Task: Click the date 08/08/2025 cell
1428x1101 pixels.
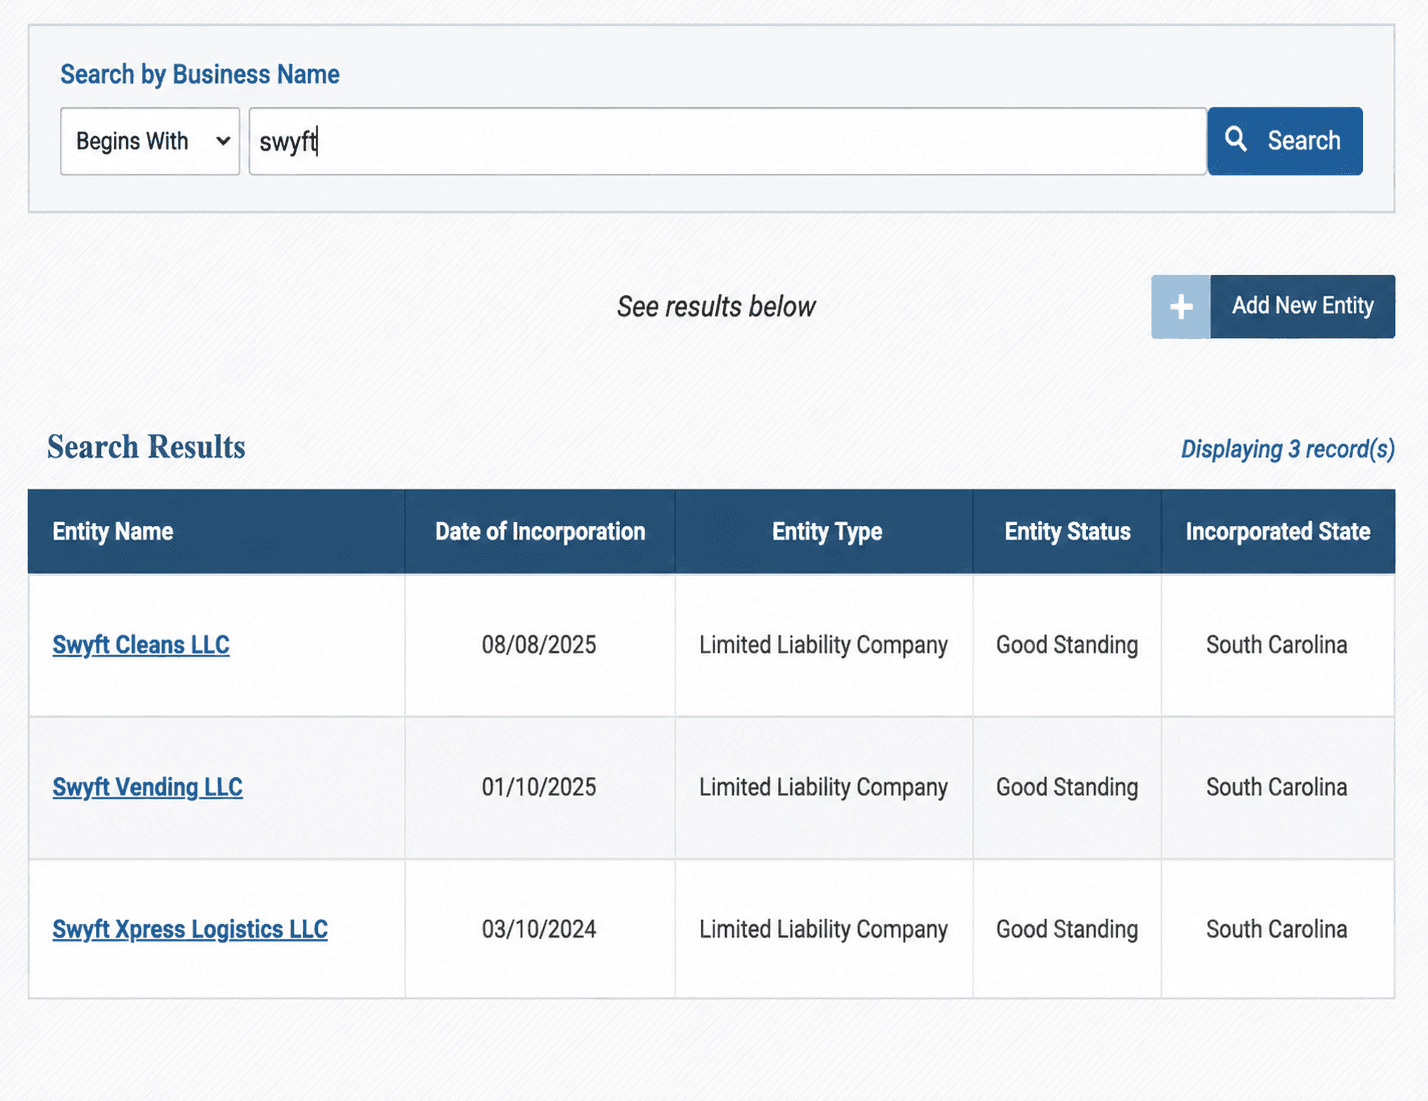Action: (539, 645)
